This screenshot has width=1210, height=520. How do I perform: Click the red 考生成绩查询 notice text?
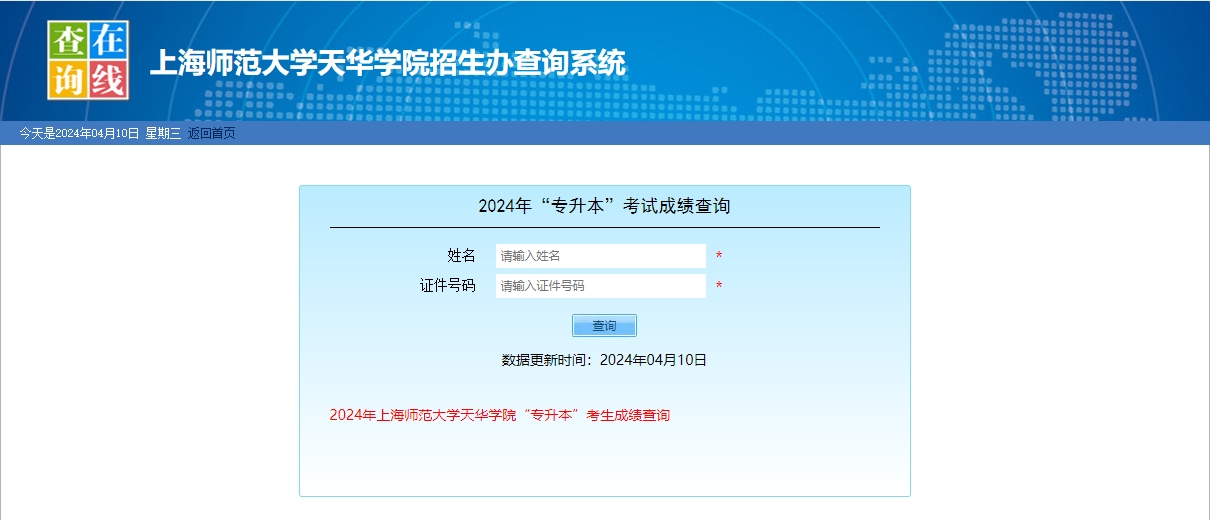[499, 415]
